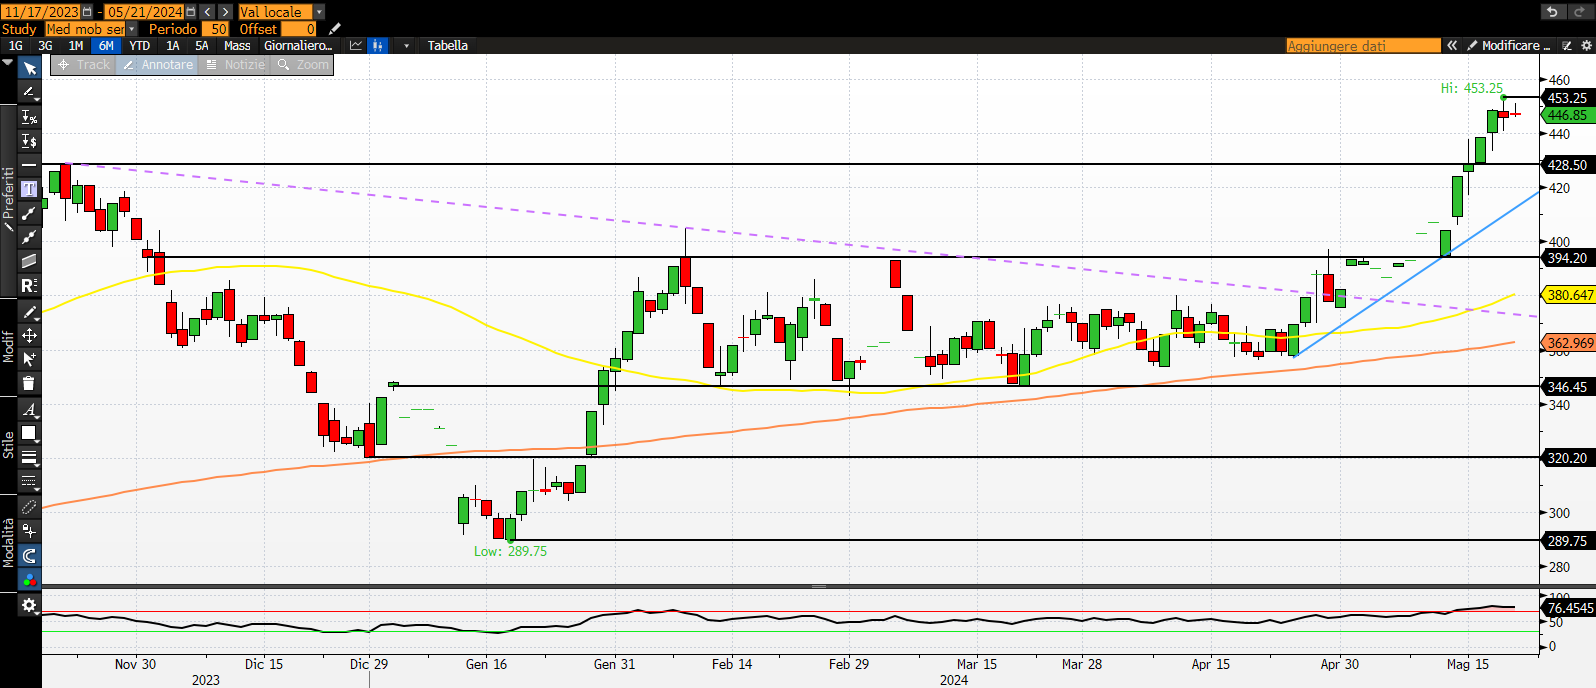The image size is (1596, 688).
Task: Open chart settings gear top right
Action: [1586, 45]
